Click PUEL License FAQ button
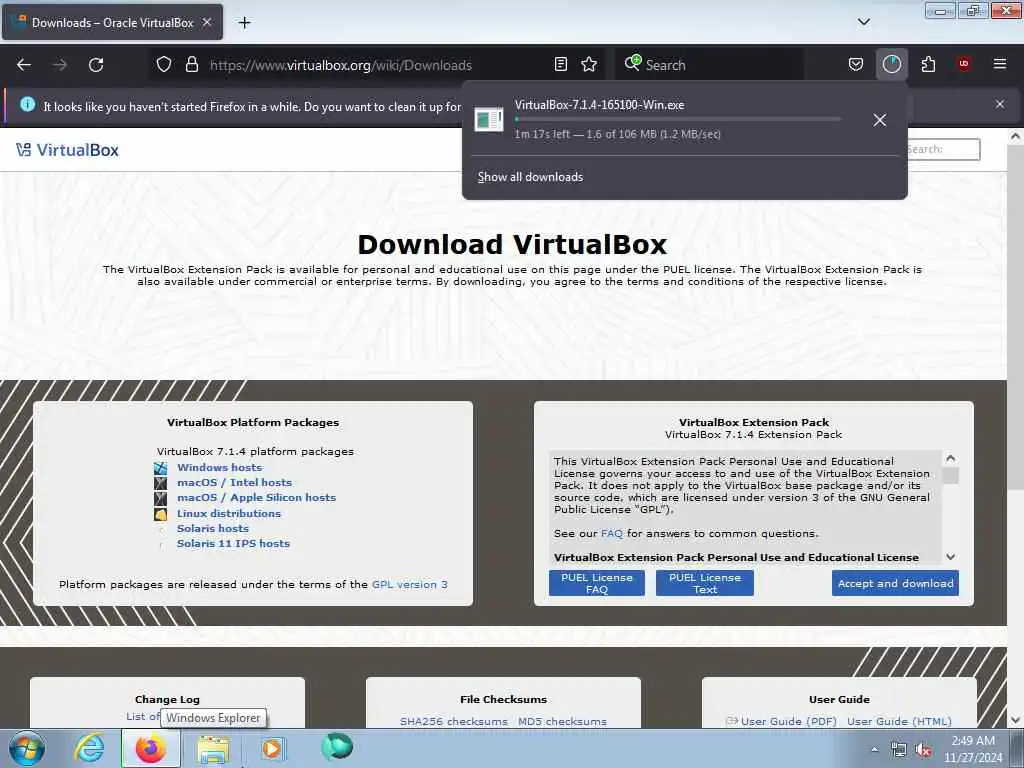 (596, 583)
